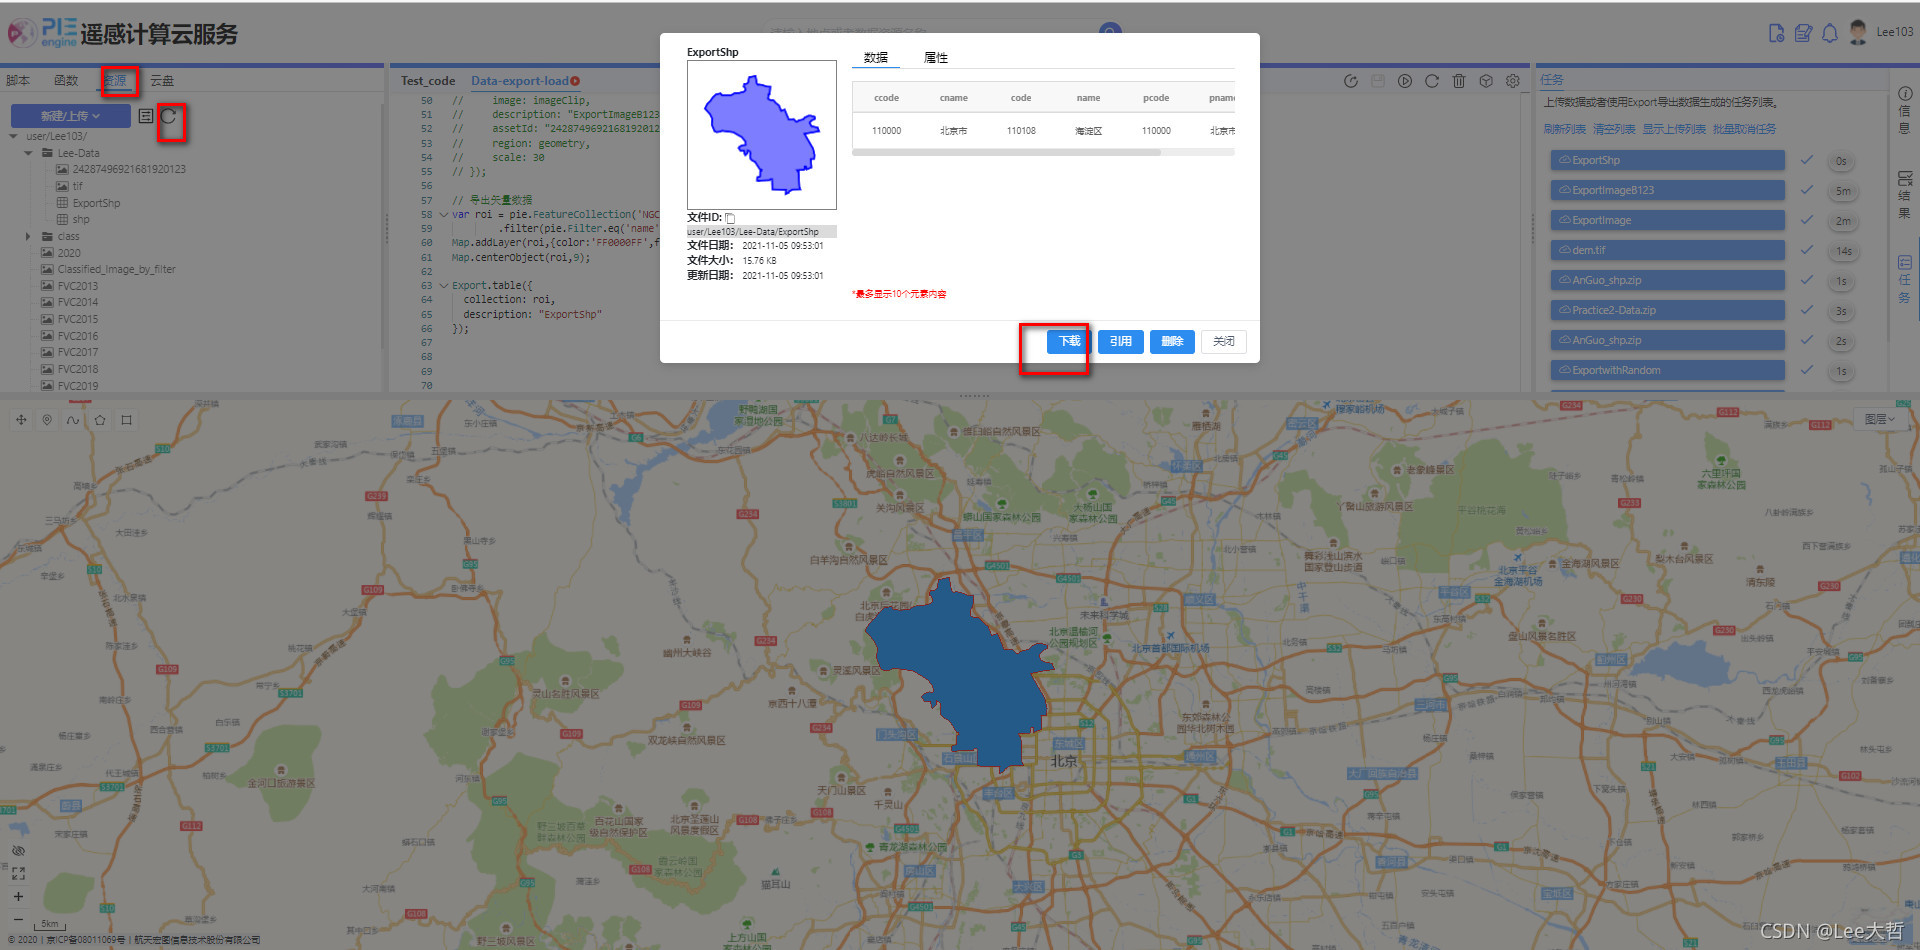Refresh the resource tree with the reload icon
1920x950 pixels.
click(x=169, y=116)
